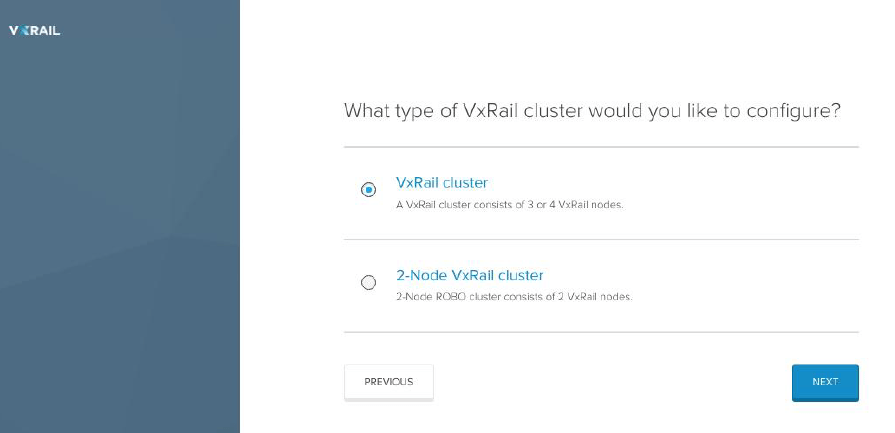Go back with the PREVIOUS button
The height and width of the screenshot is (433, 895).
(388, 382)
